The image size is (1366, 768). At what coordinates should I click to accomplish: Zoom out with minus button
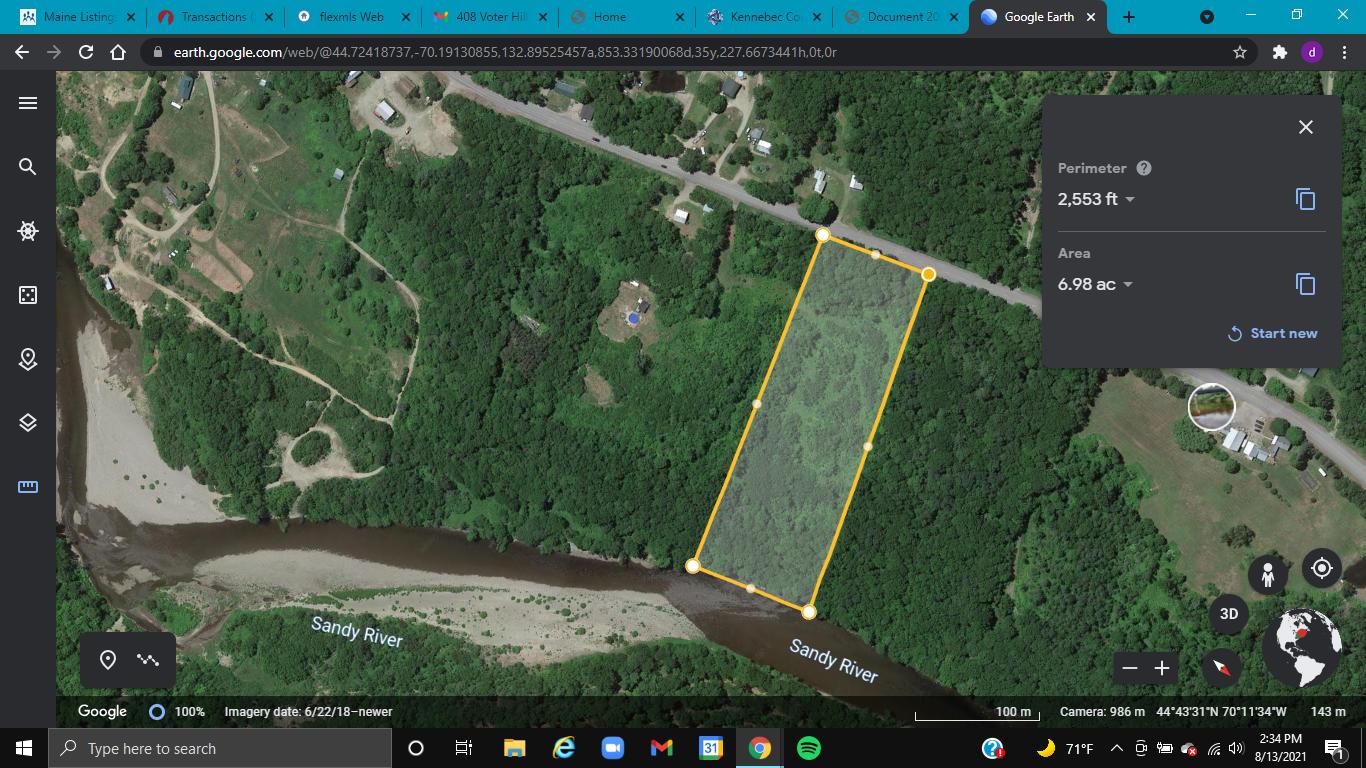coord(1130,668)
